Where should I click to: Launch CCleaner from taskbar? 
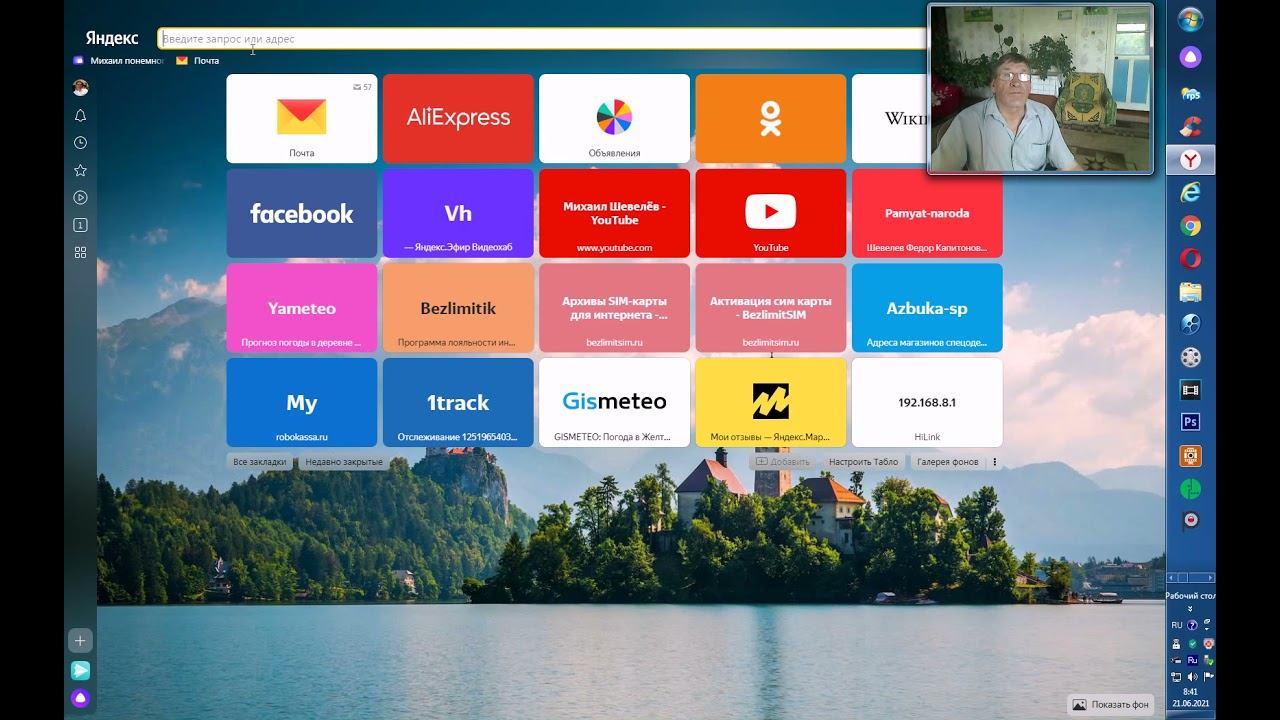coord(1190,127)
